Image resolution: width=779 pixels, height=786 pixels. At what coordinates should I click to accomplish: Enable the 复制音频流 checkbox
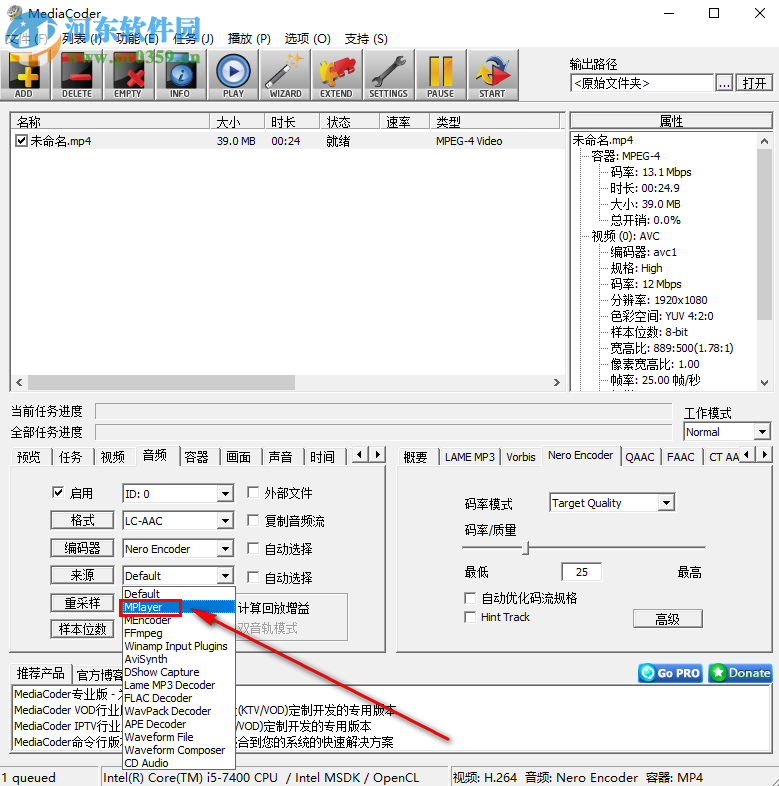pyautogui.click(x=253, y=521)
